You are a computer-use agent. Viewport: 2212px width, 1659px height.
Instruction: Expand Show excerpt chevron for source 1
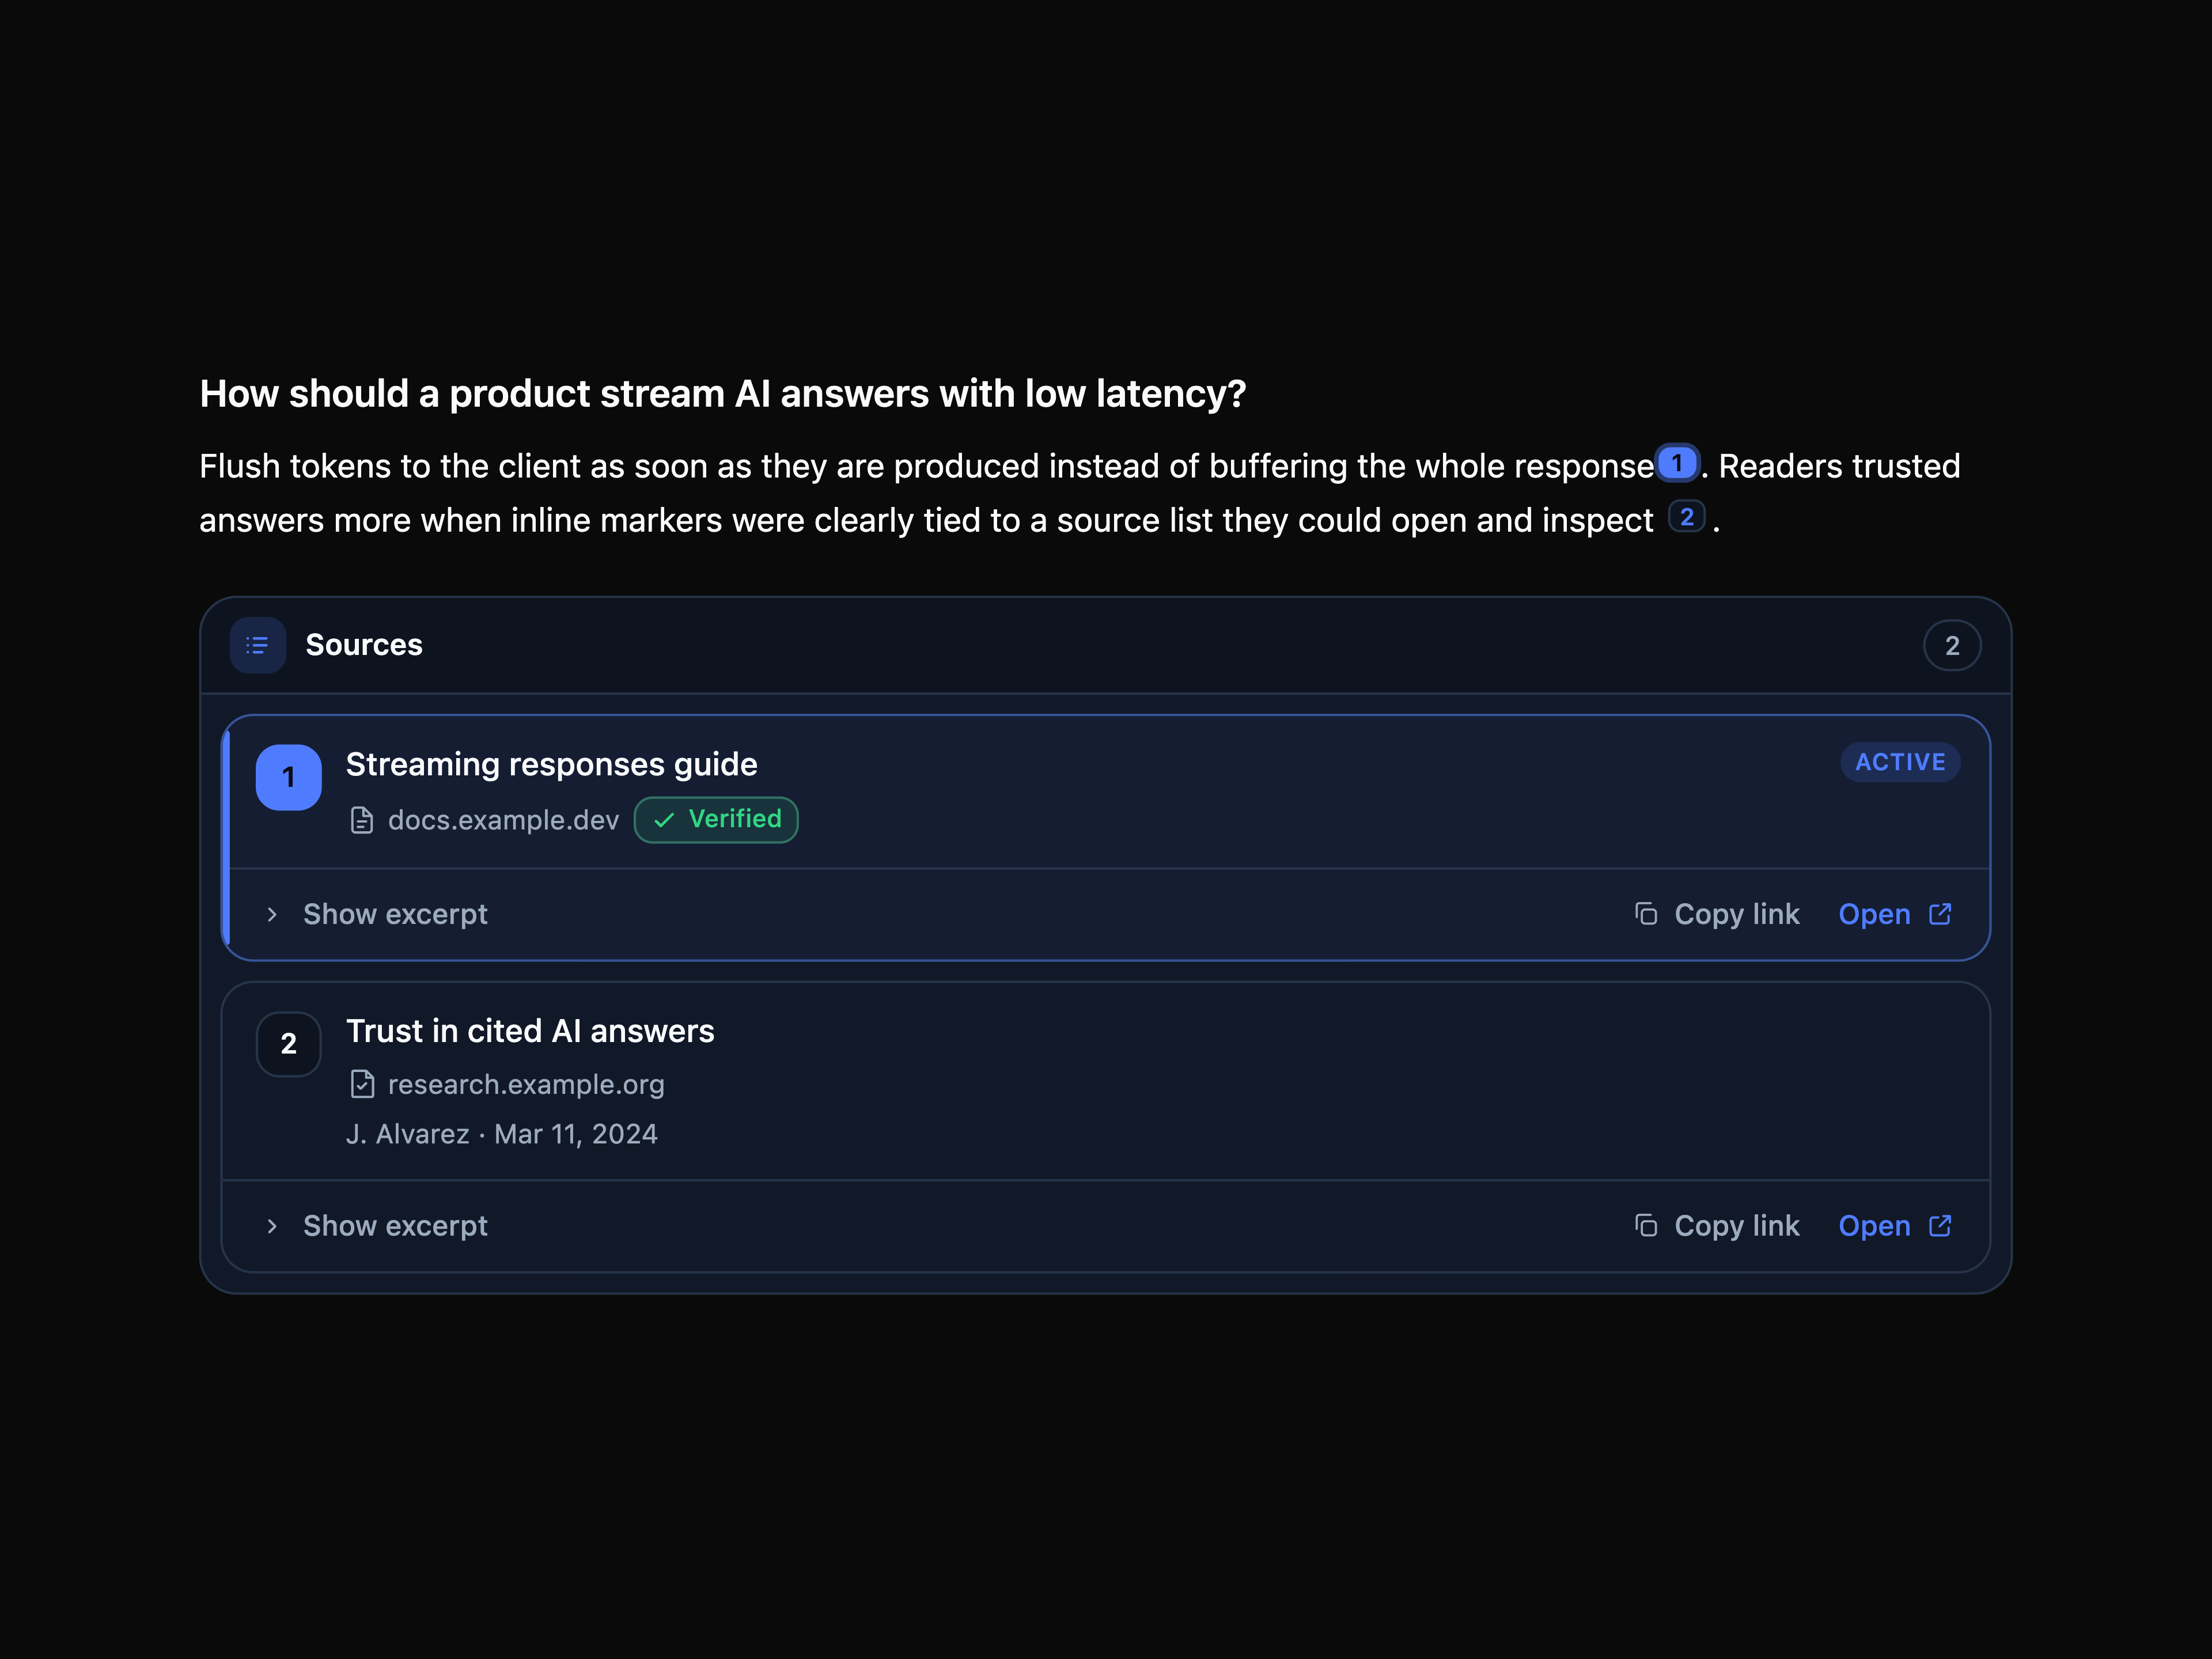point(272,914)
